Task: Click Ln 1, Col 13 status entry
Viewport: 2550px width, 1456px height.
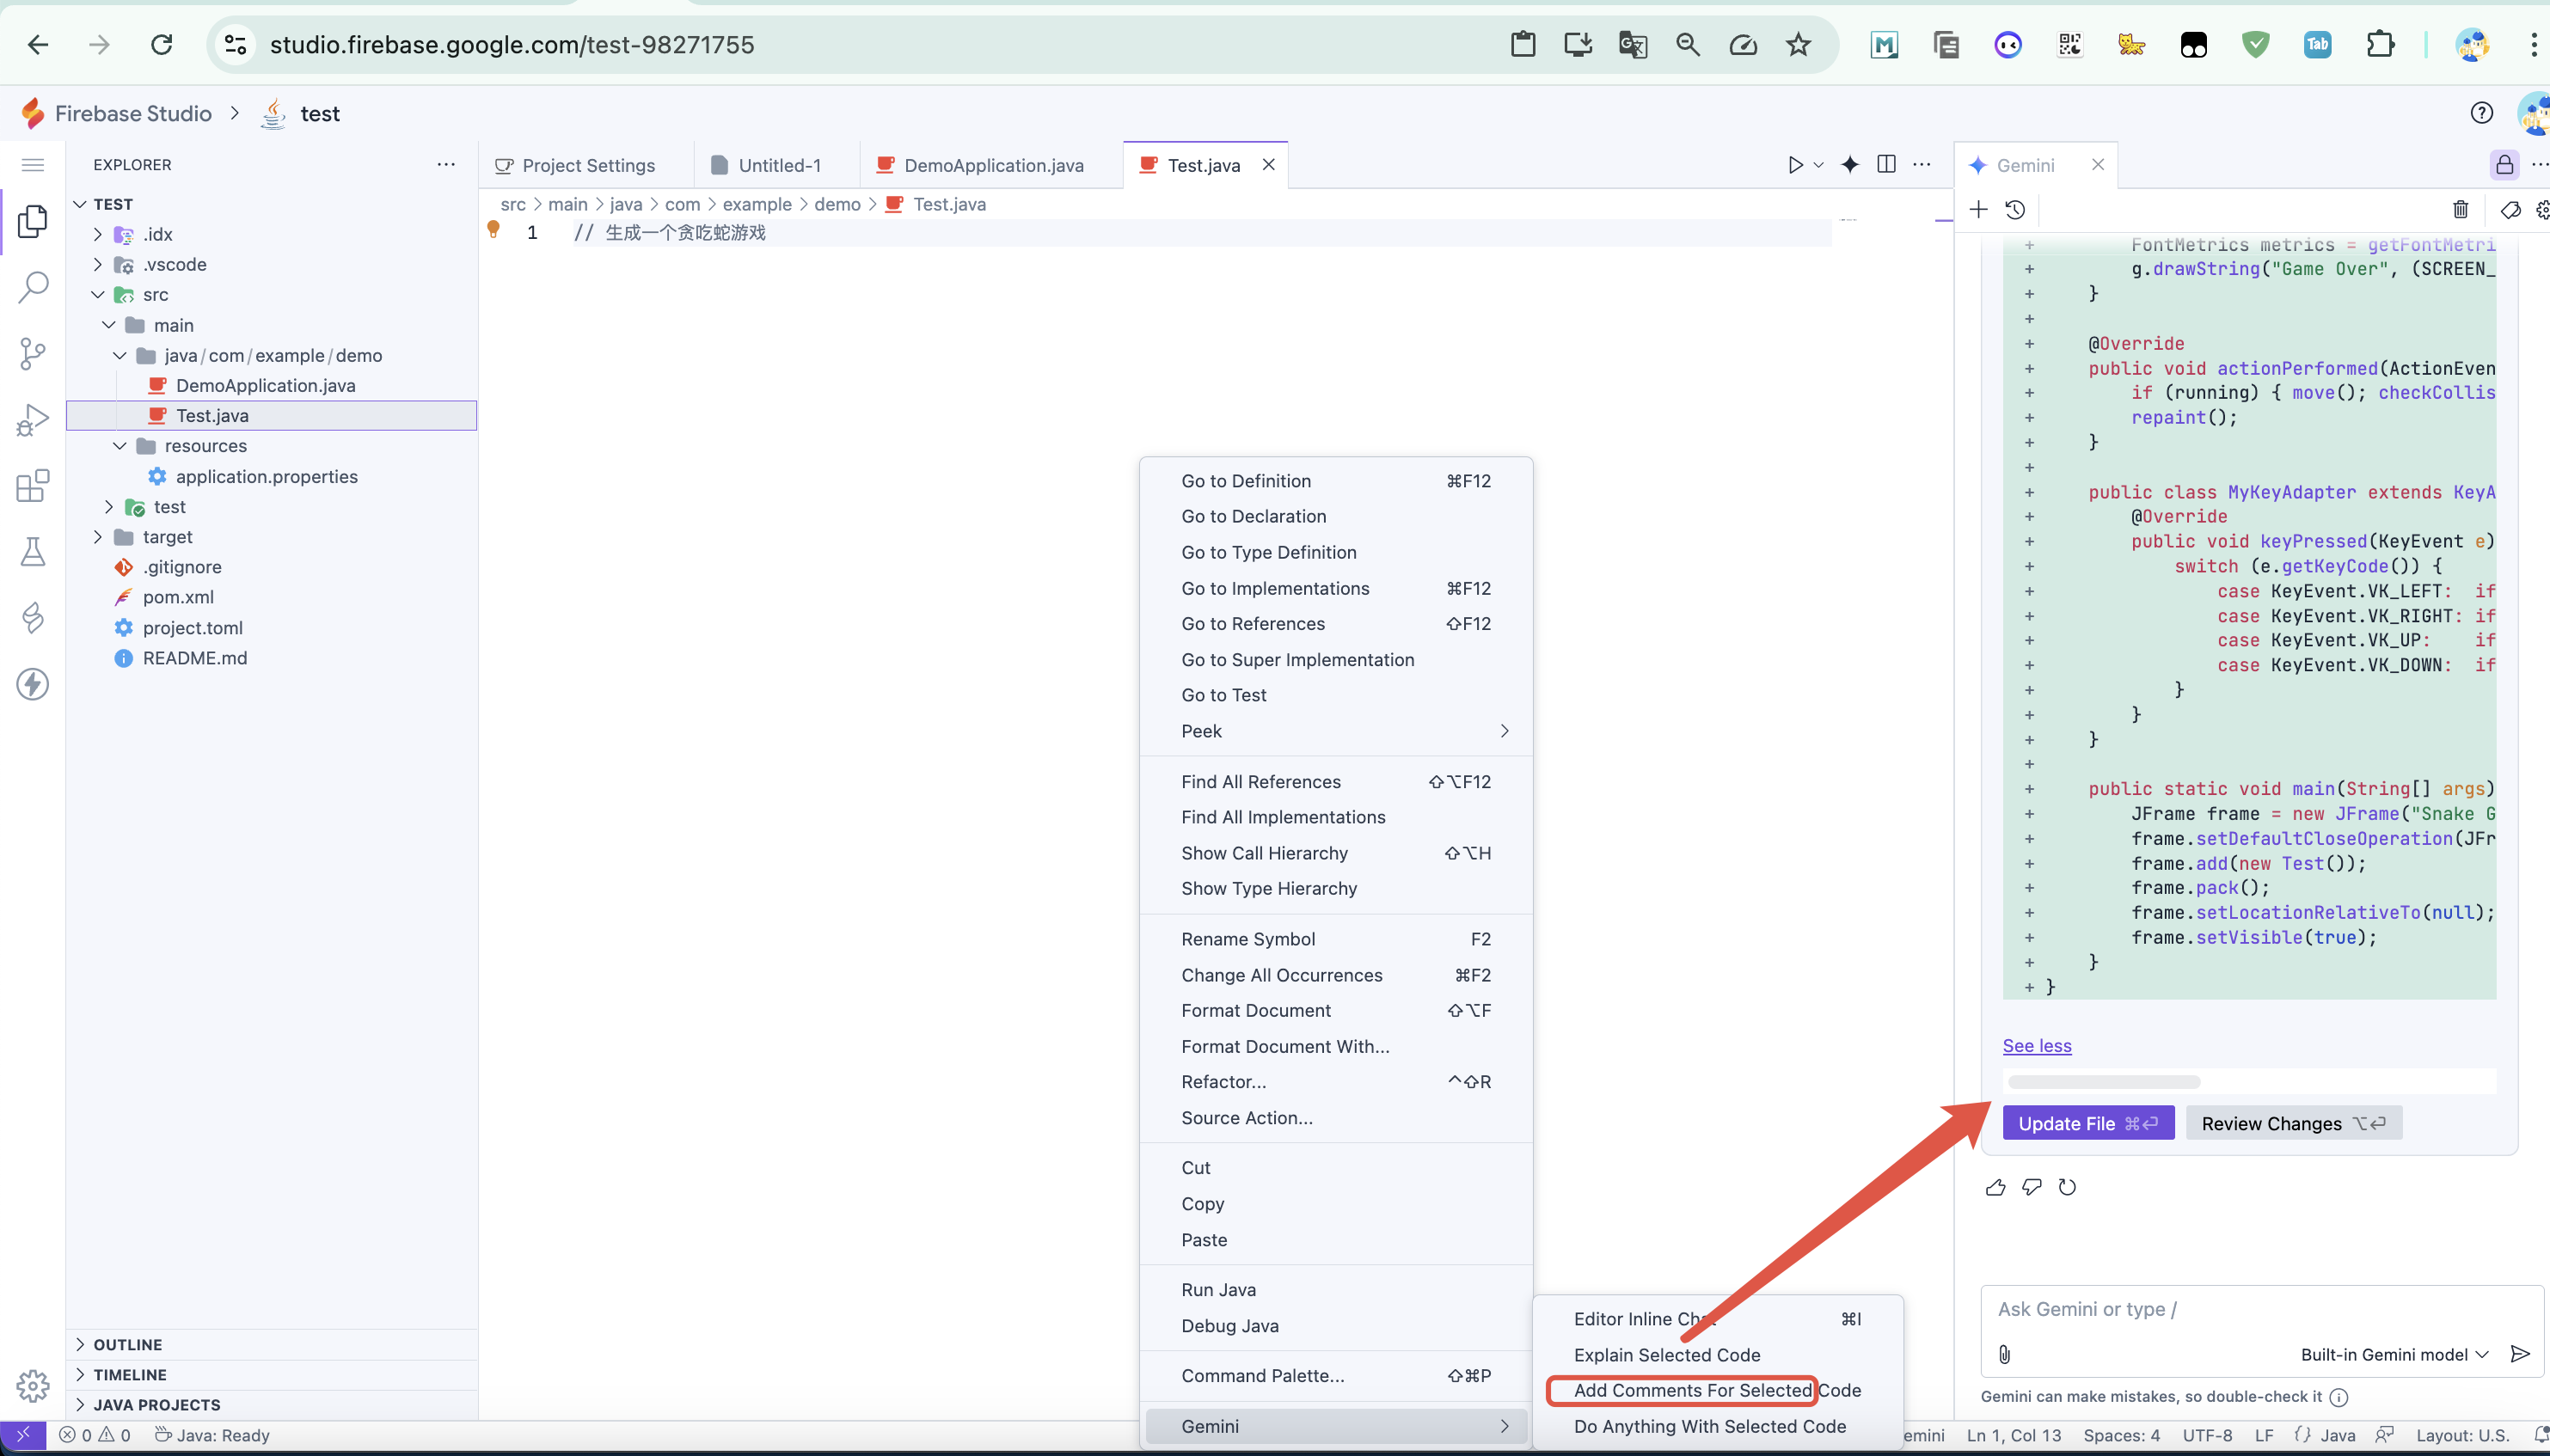Action: 2013,1435
